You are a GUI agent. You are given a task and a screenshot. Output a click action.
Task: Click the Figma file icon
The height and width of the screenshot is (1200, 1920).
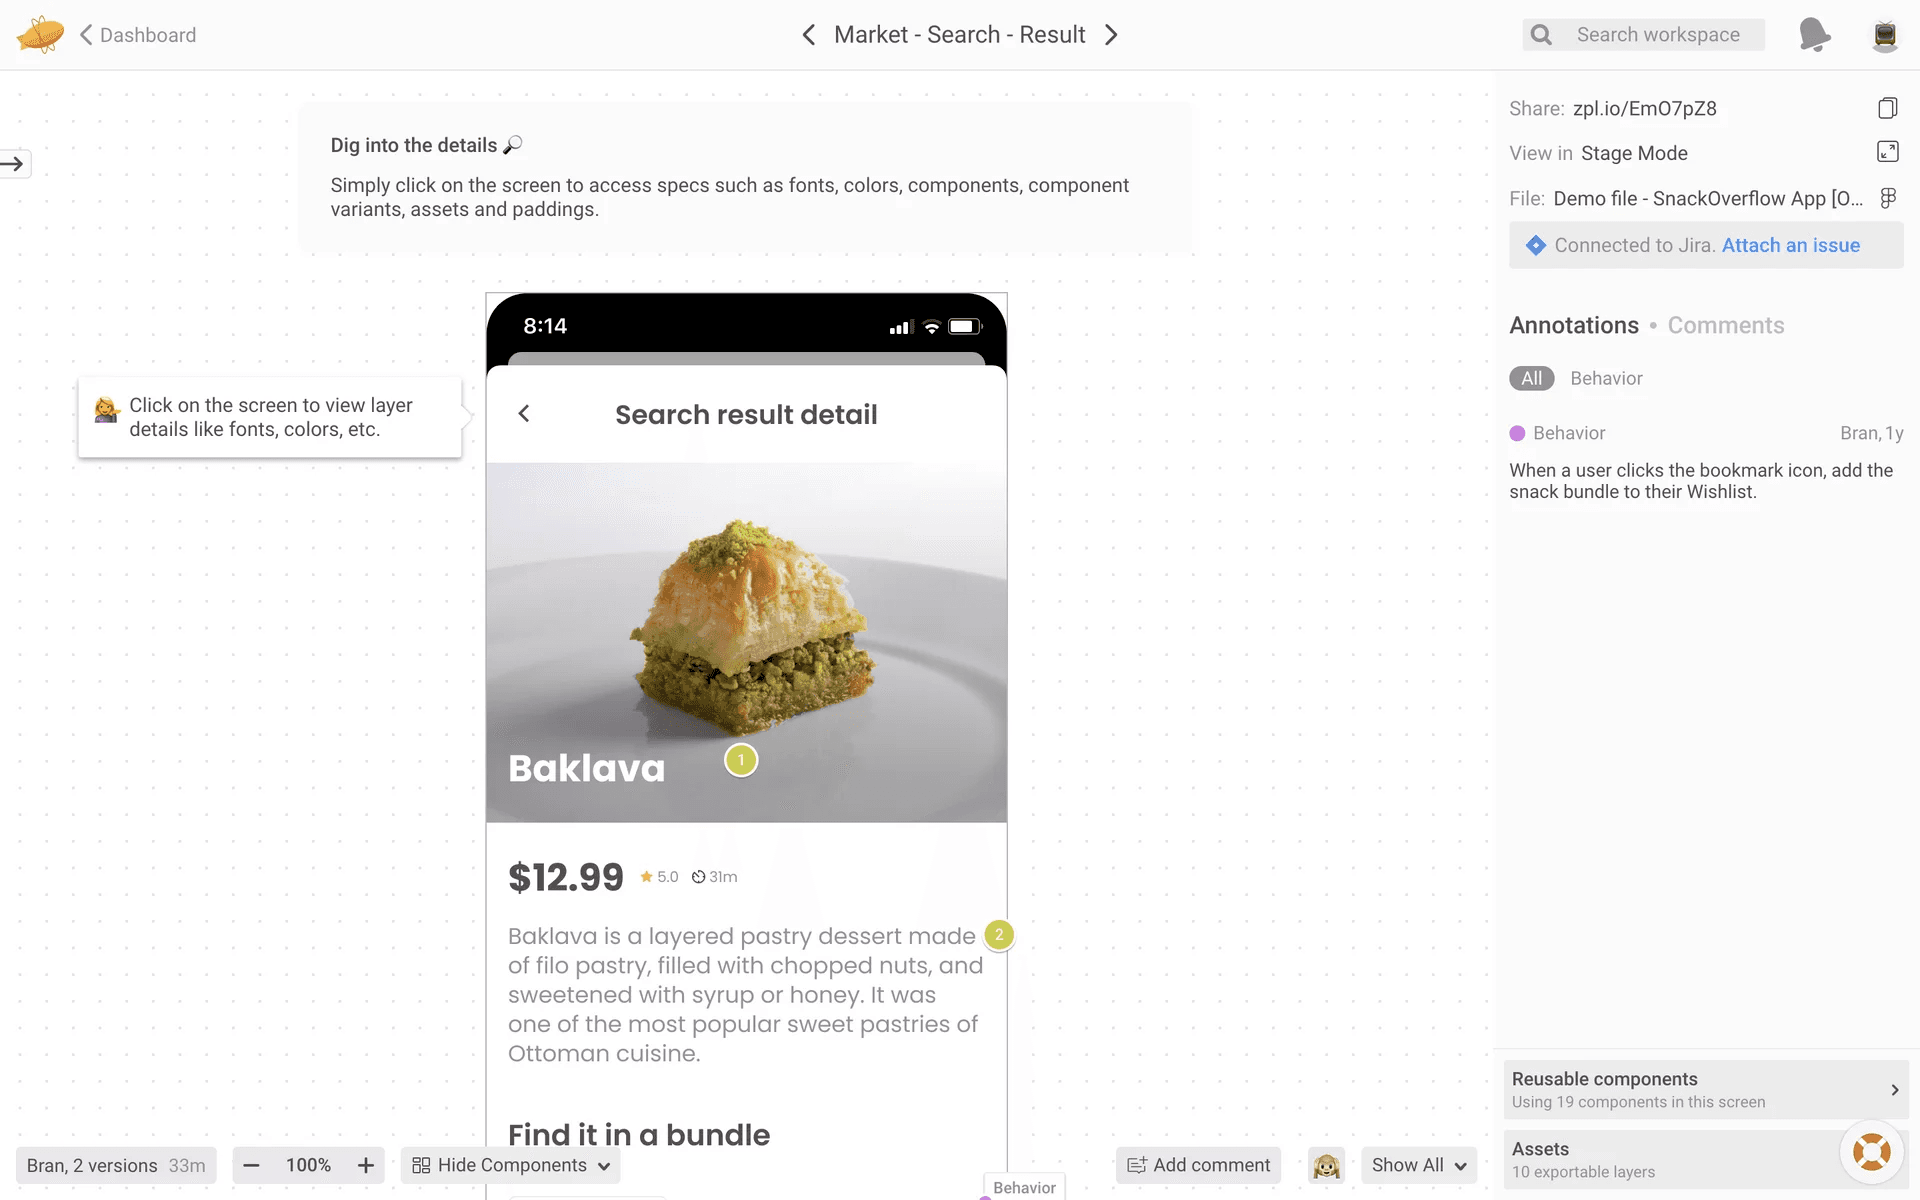pos(1888,198)
